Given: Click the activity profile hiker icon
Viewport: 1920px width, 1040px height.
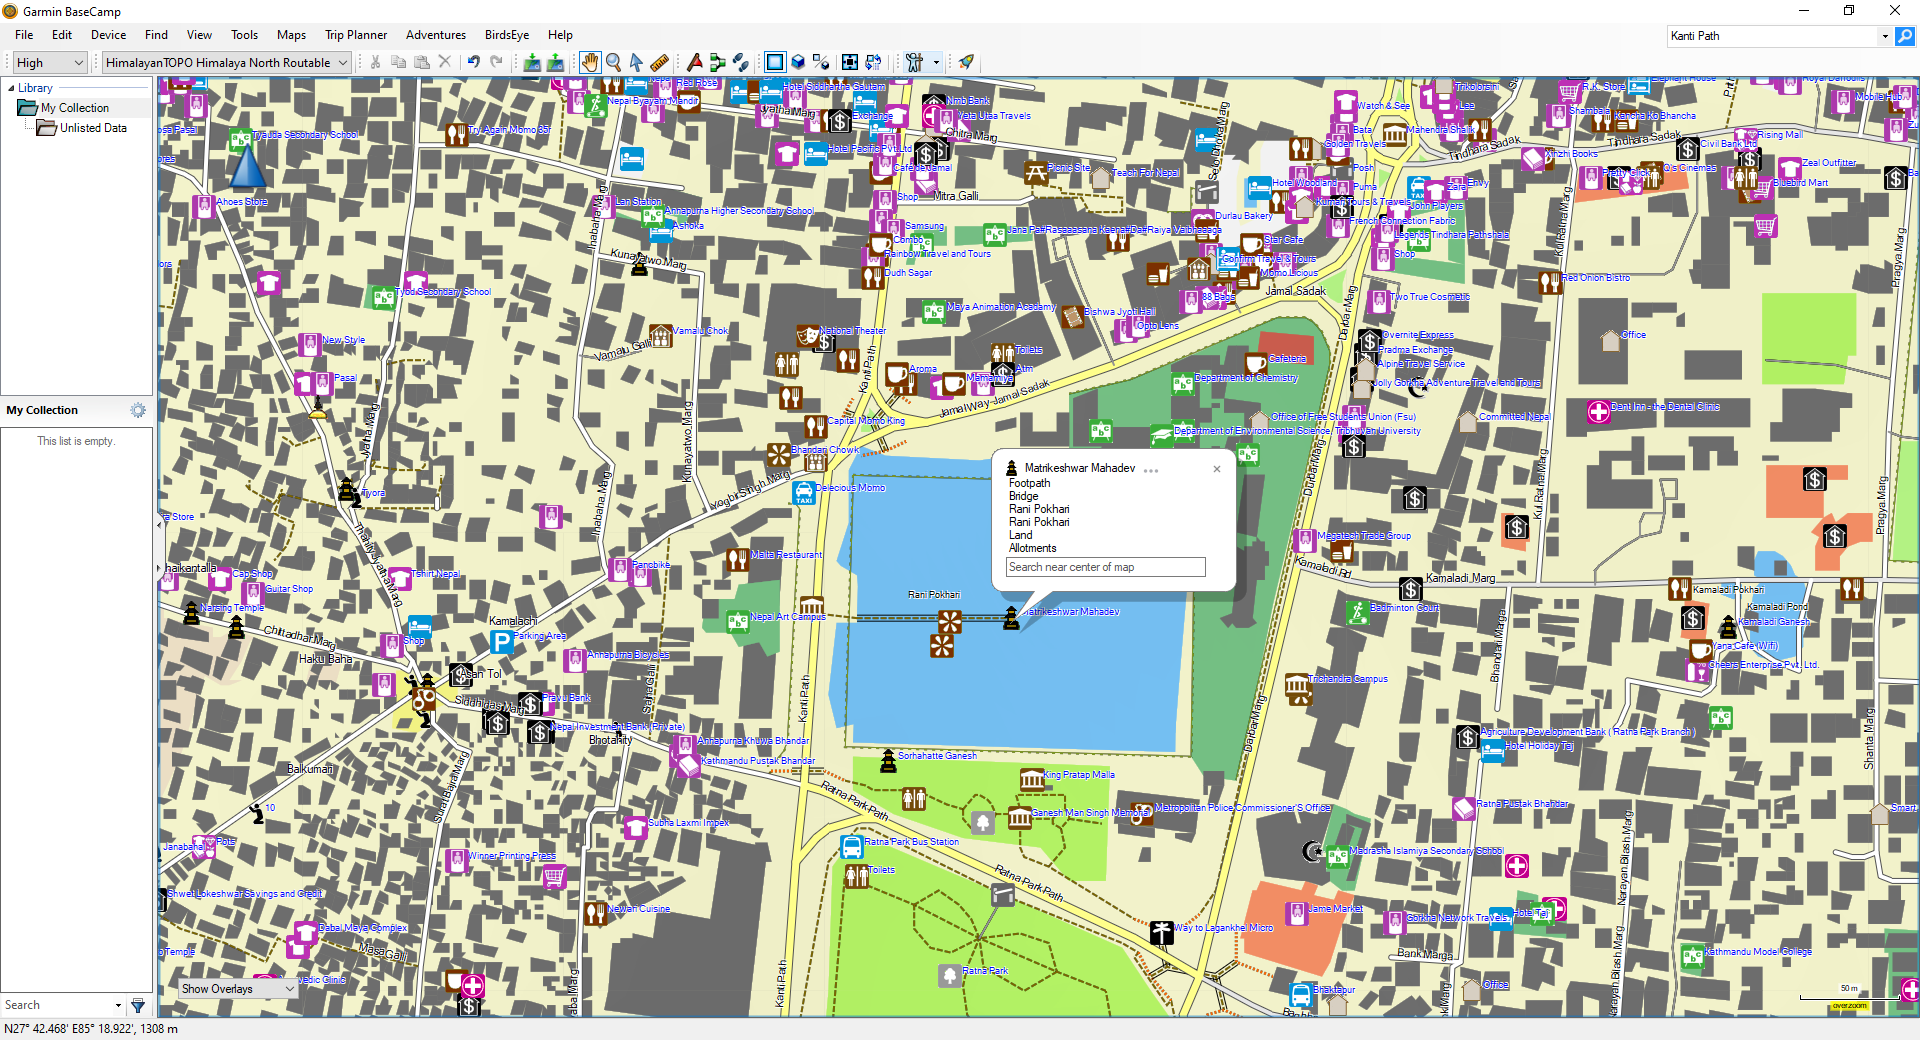Looking at the screenshot, I should (x=914, y=62).
